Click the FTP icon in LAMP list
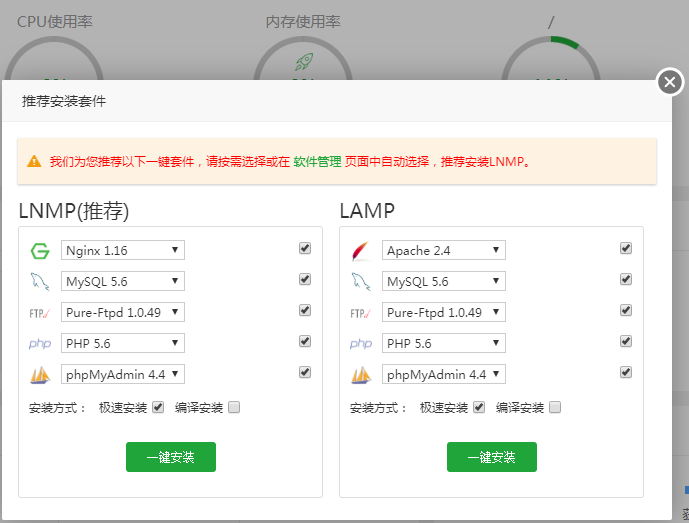 (361, 313)
